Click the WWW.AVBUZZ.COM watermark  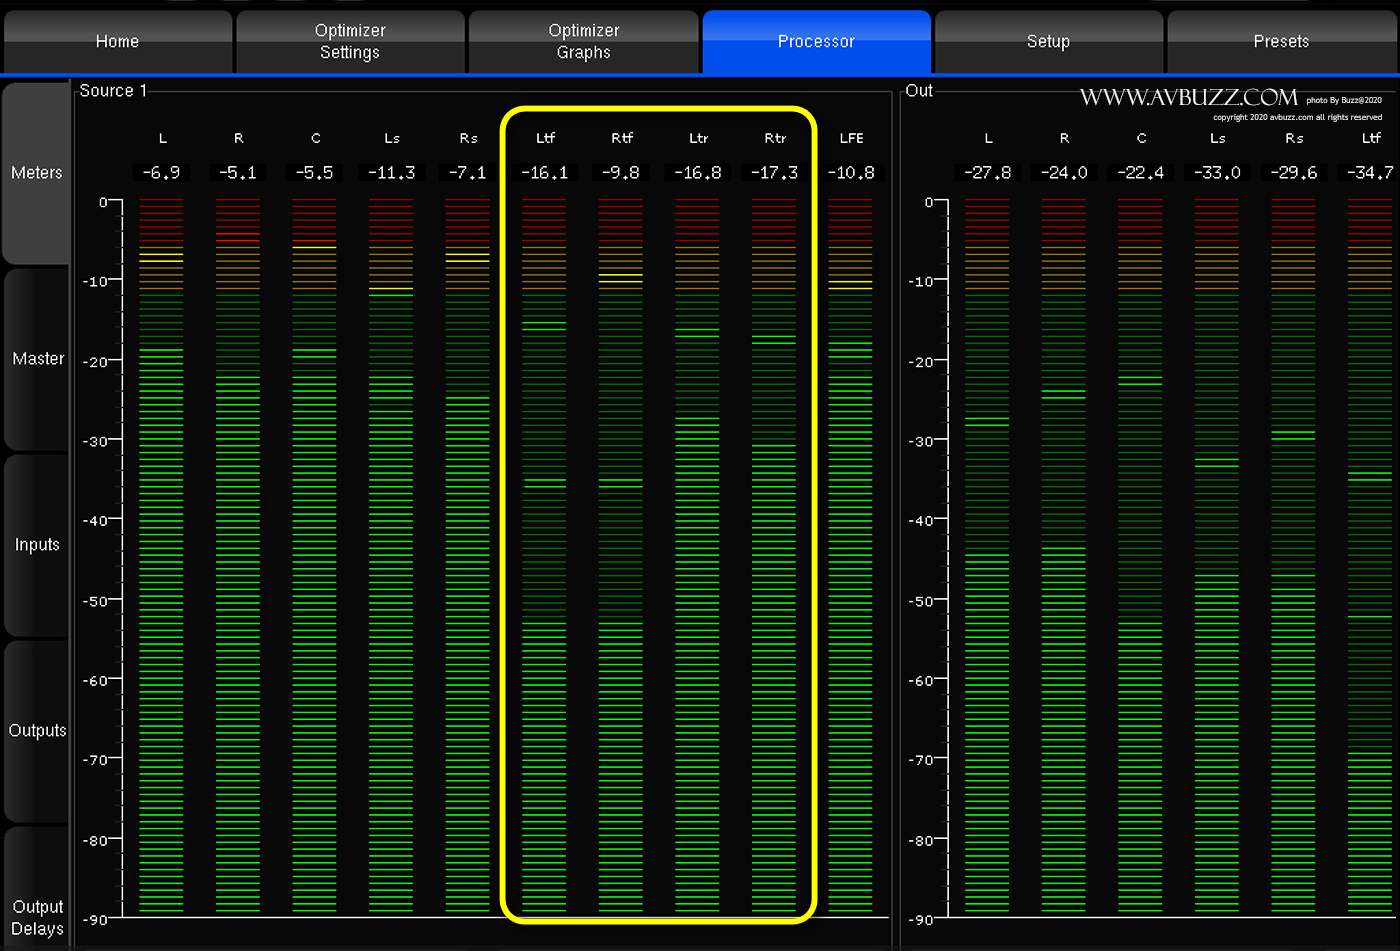coord(1188,98)
